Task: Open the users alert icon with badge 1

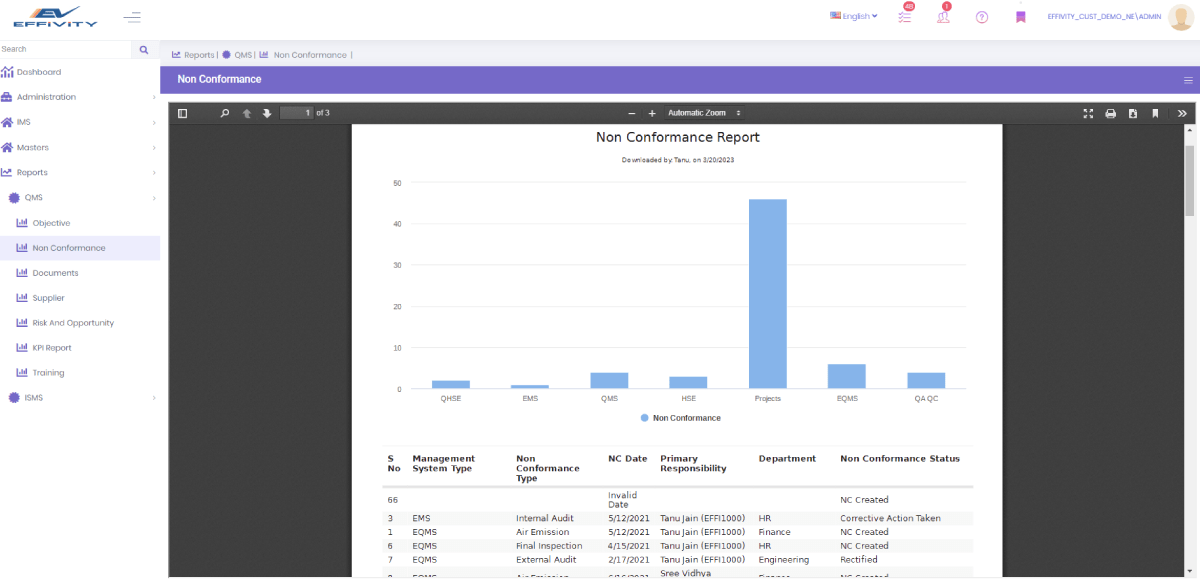Action: tap(943, 16)
